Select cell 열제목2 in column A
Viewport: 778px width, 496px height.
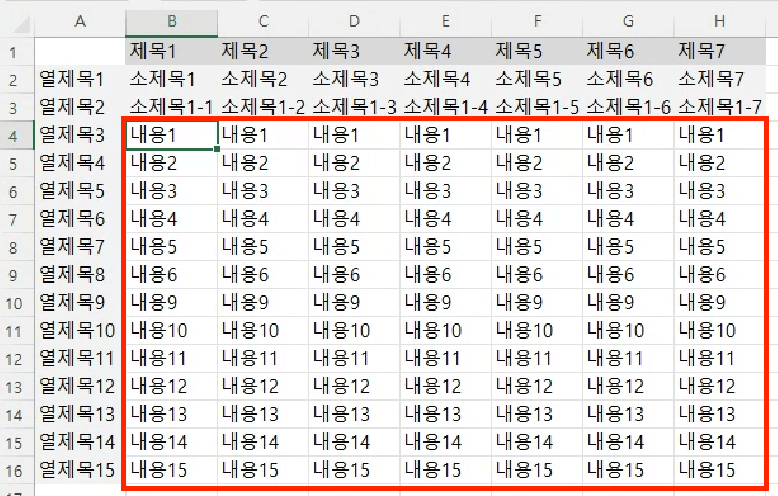[80, 107]
